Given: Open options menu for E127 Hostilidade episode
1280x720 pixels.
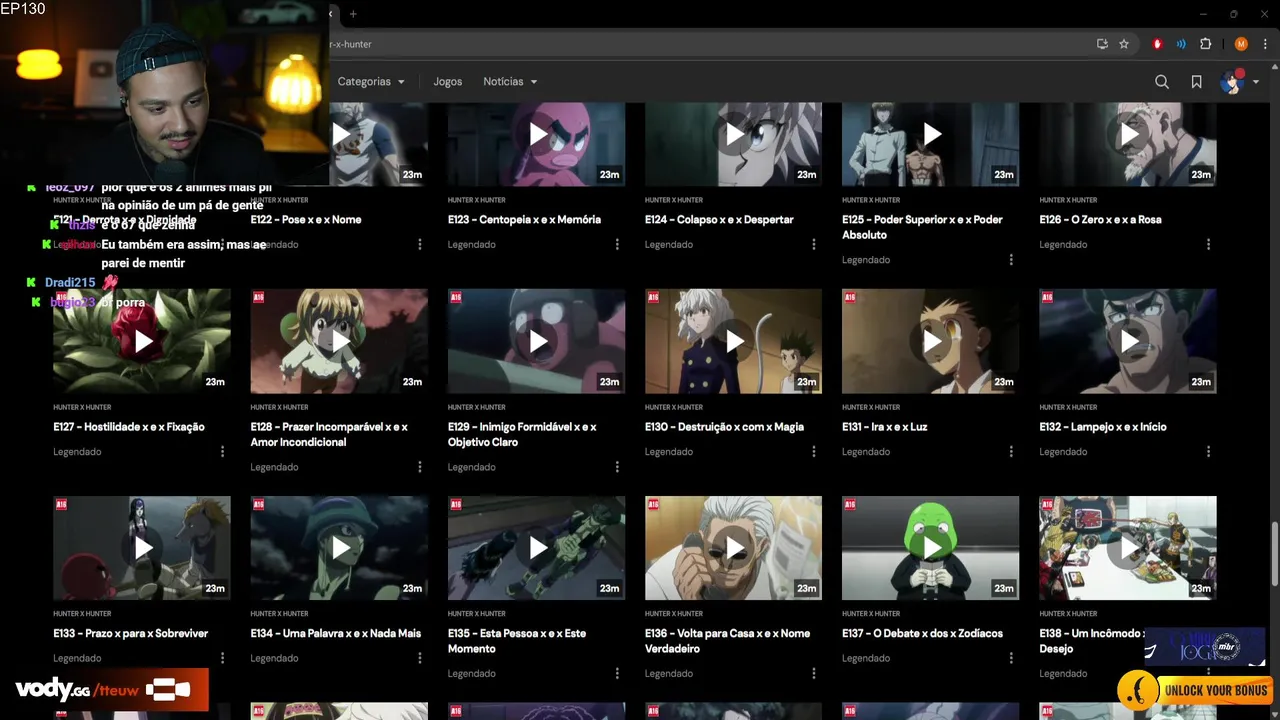Looking at the screenshot, I should 223,452.
